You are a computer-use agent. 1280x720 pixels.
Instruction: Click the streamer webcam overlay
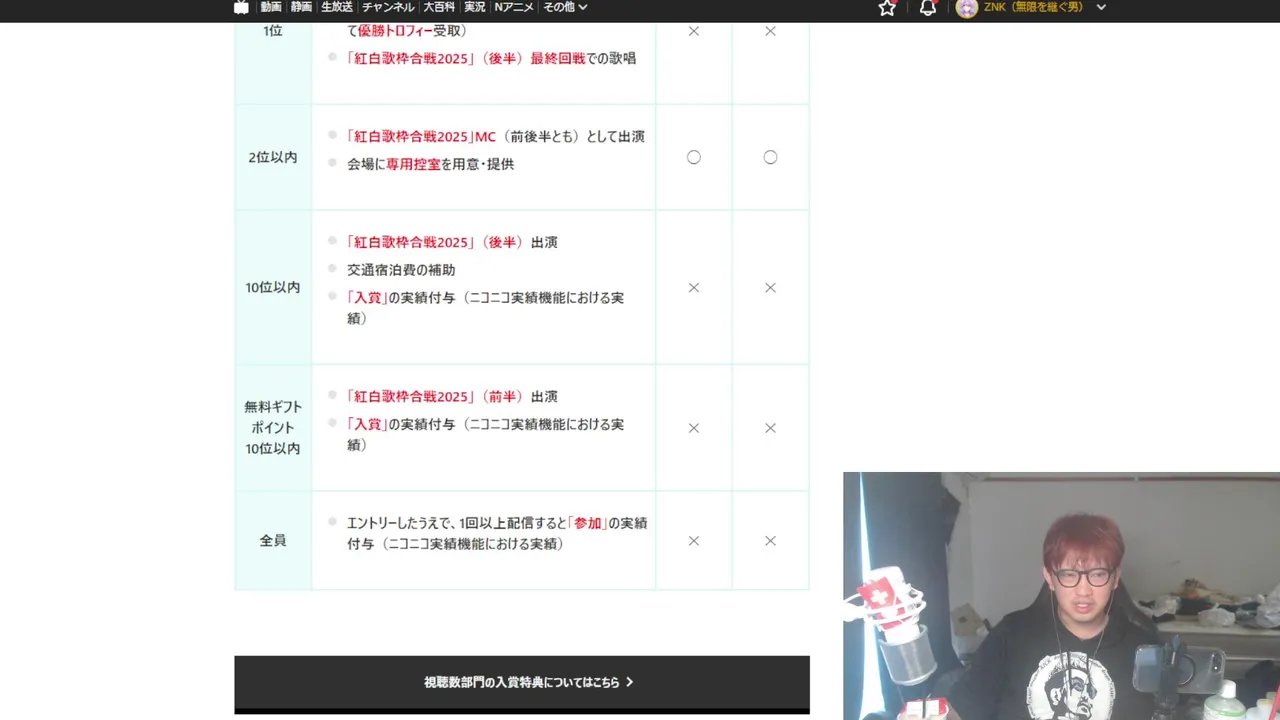point(1061,596)
